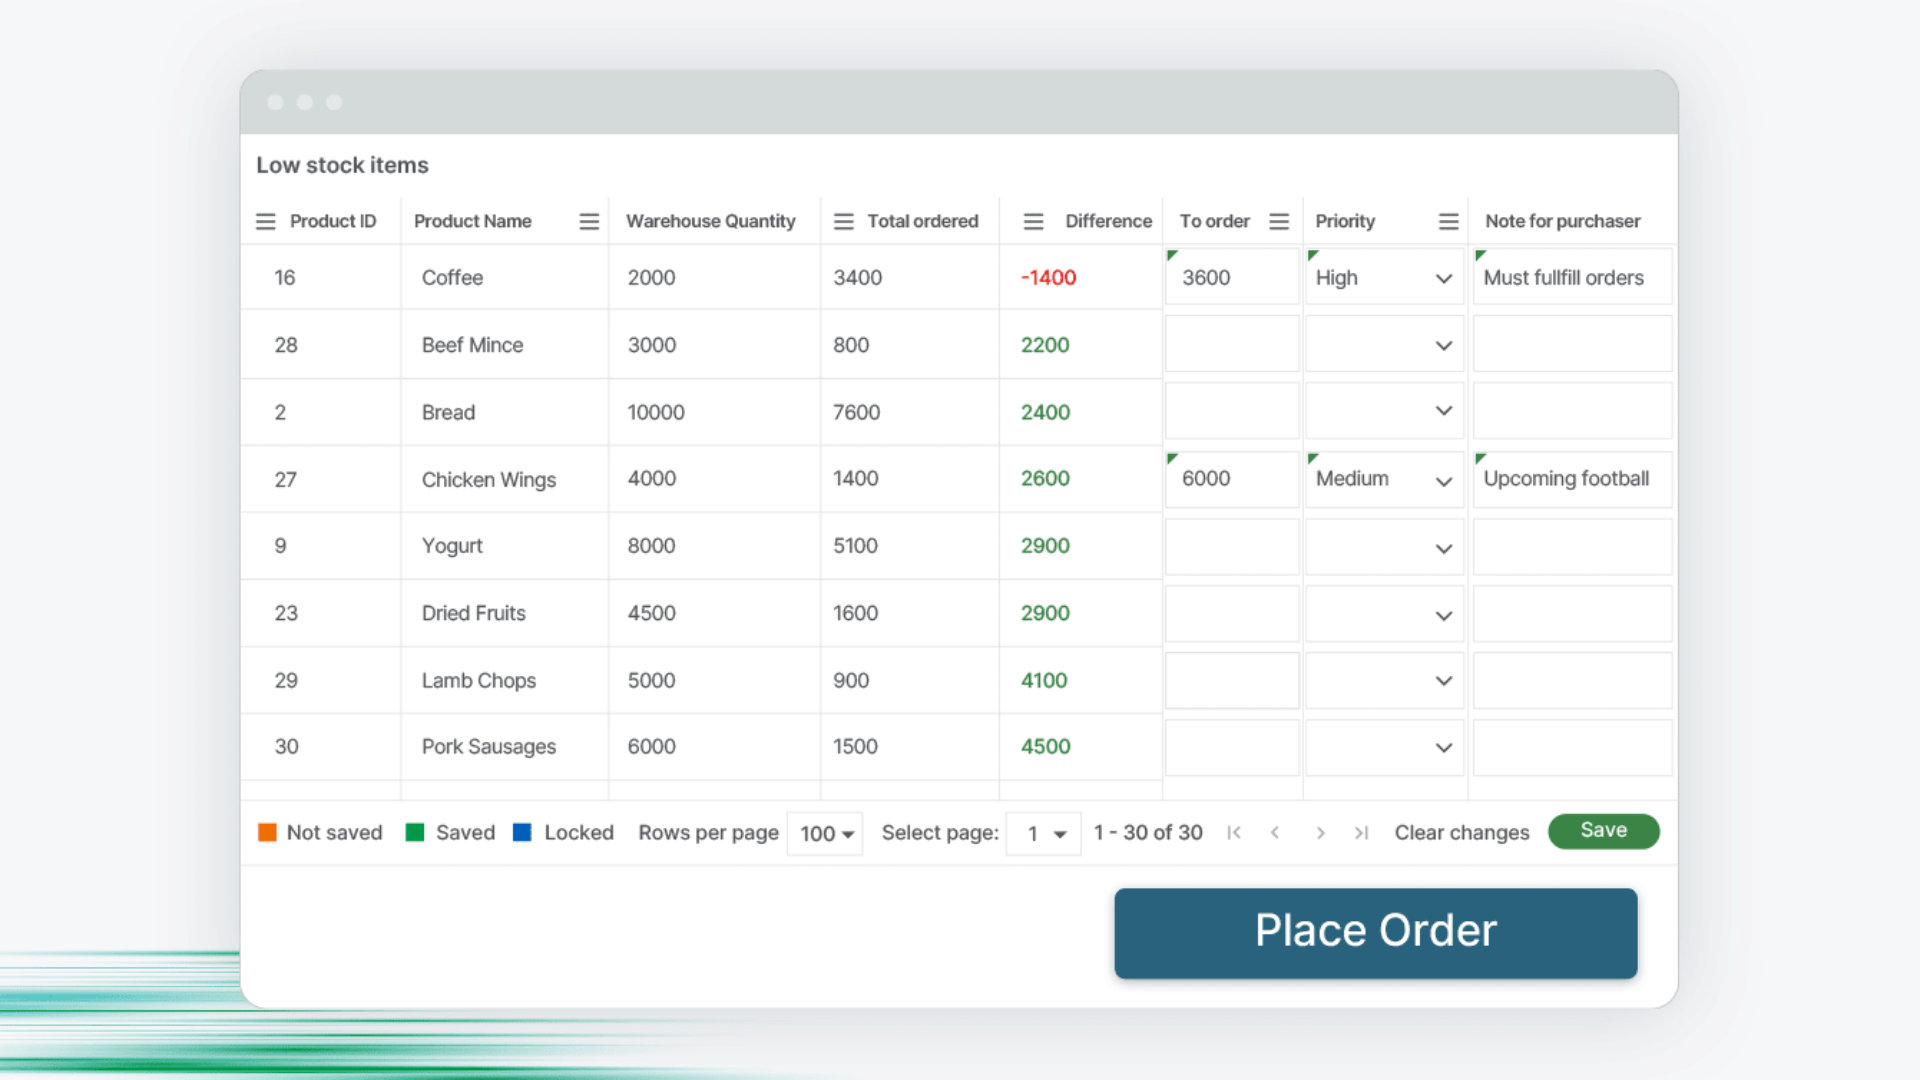Click the orange Not saved legend swatch

[x=267, y=832]
